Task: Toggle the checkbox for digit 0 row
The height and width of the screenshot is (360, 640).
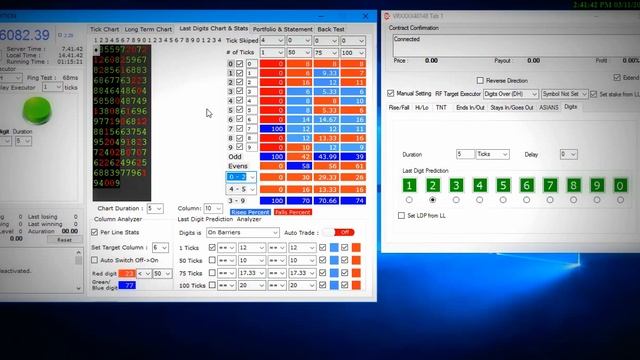Action: (x=240, y=64)
